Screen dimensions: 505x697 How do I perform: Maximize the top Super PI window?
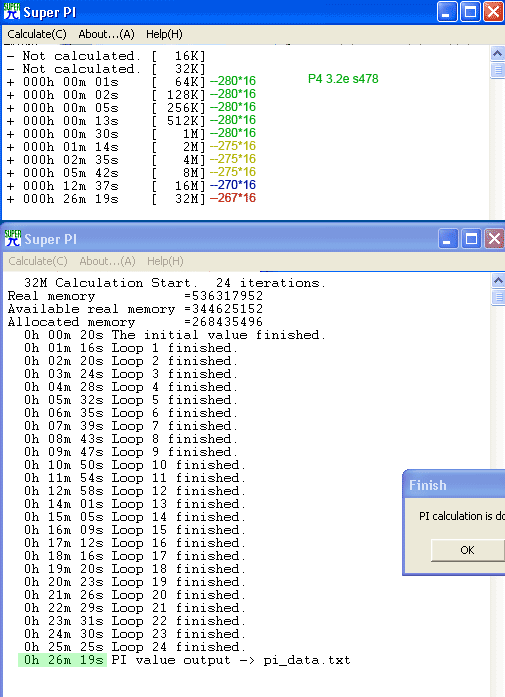tap(470, 12)
